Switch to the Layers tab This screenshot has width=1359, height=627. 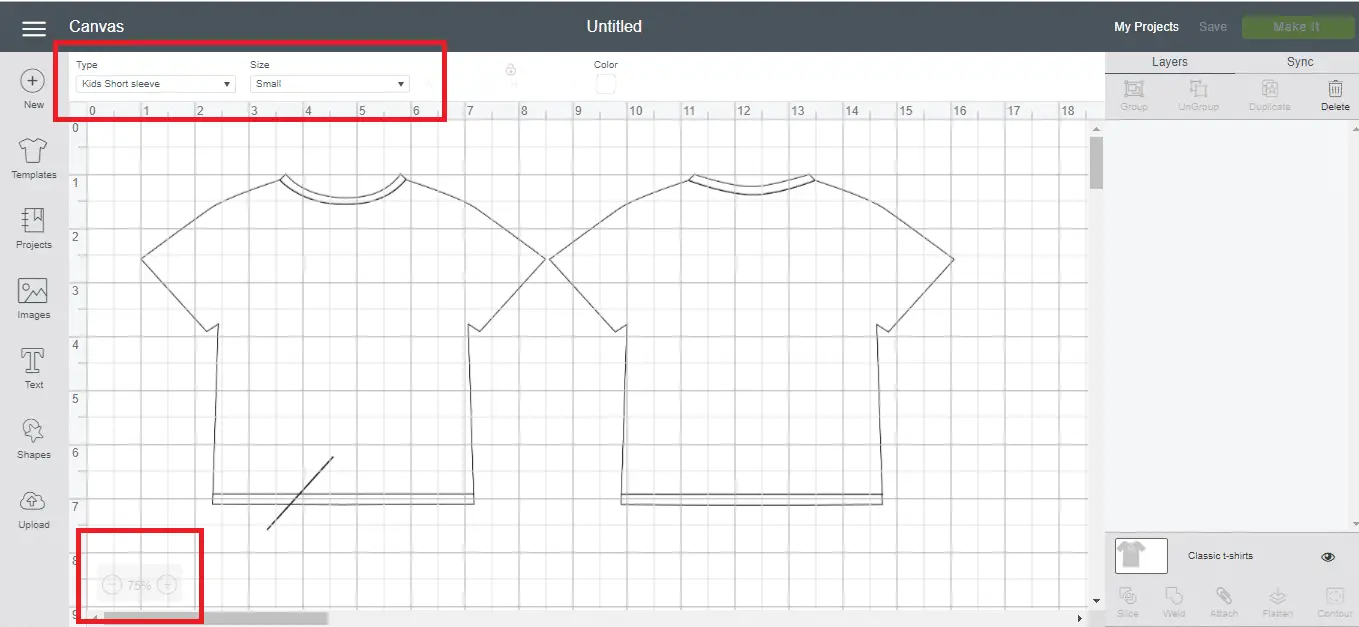(1169, 62)
